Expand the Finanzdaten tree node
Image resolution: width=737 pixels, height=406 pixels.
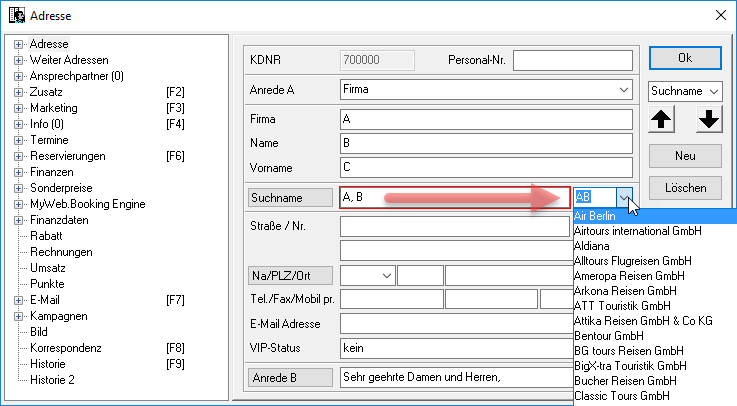[18, 220]
